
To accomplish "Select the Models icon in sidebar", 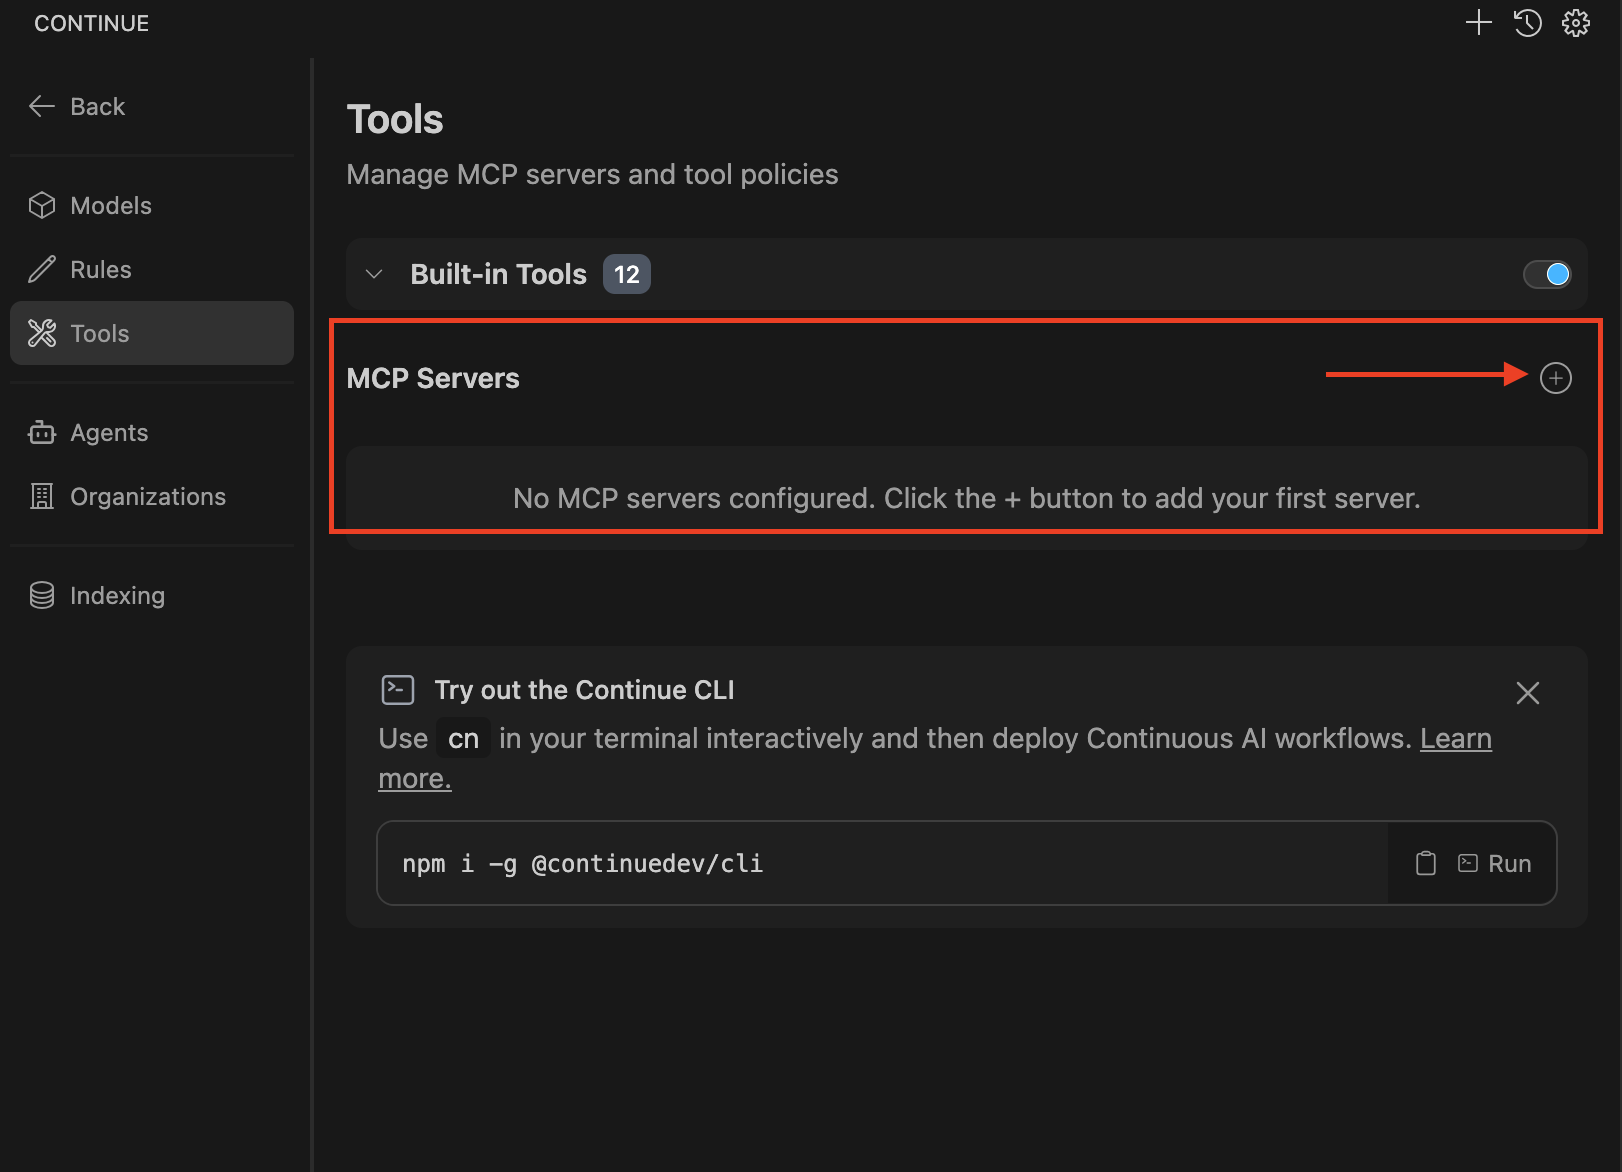I will click(42, 205).
